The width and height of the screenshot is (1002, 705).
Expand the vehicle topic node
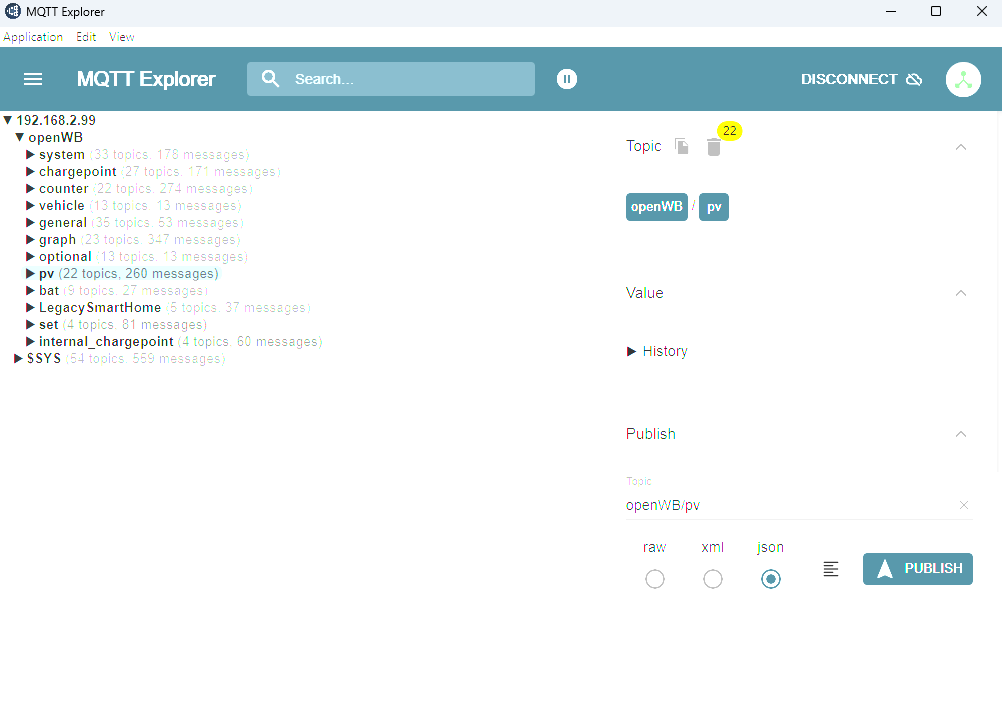tap(30, 206)
